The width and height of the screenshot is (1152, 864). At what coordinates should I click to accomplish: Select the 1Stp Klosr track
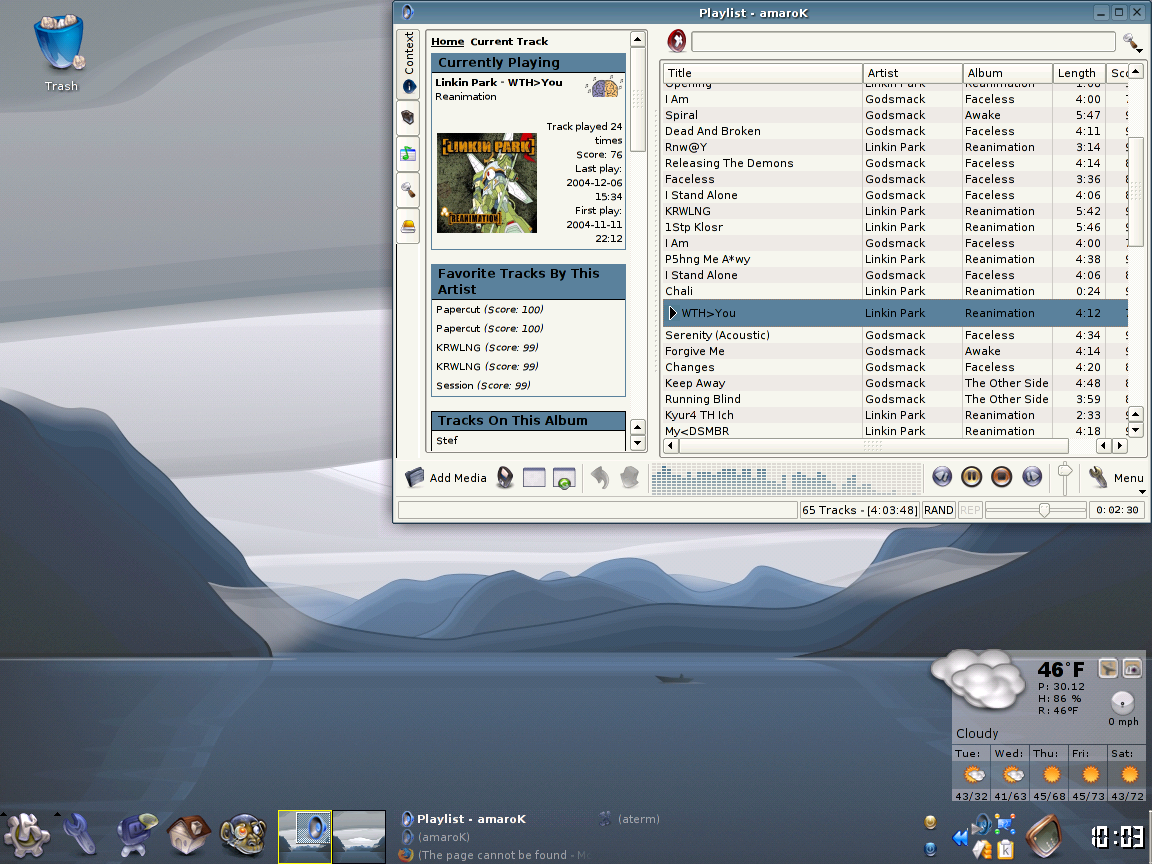(895, 228)
